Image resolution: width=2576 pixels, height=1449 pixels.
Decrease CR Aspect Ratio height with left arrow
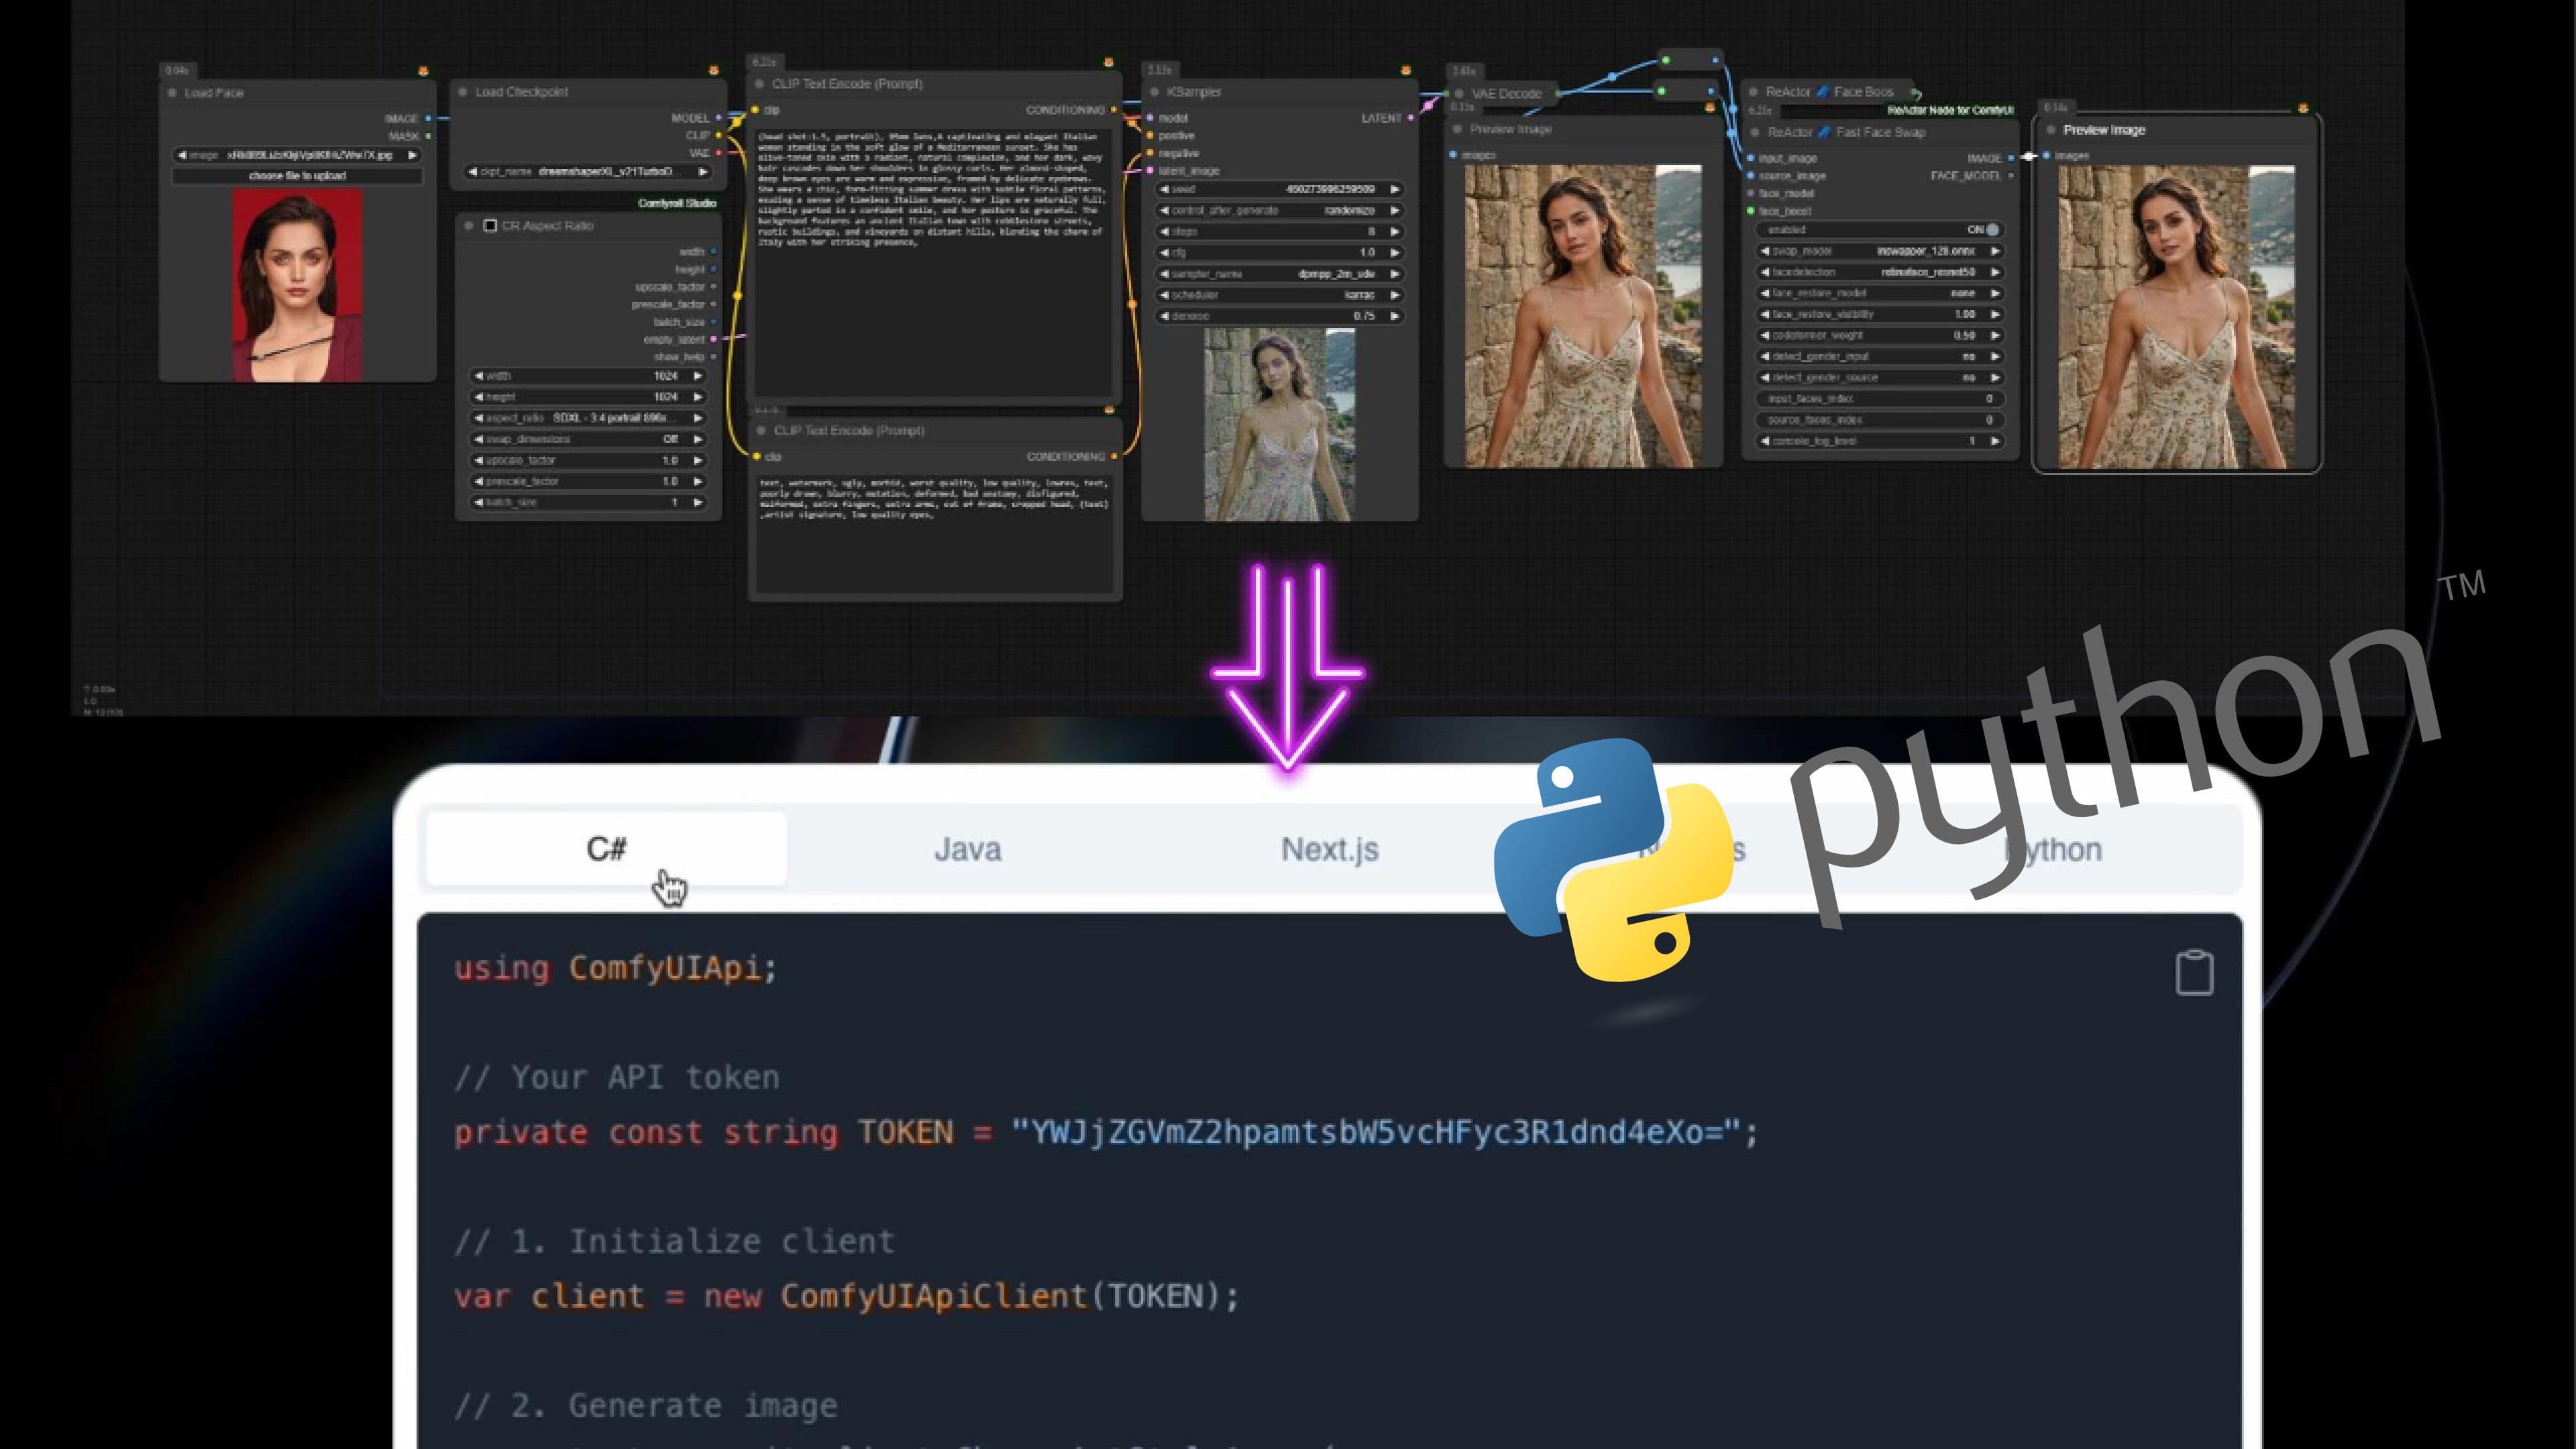[x=479, y=397]
